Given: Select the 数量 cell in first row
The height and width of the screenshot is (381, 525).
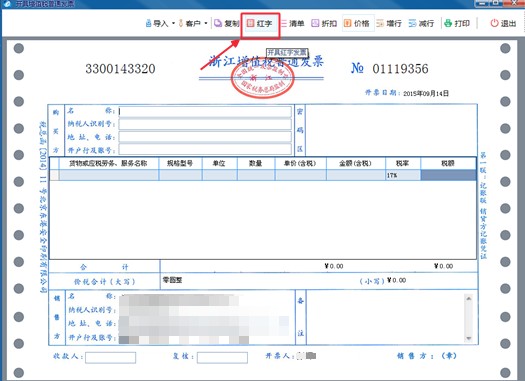Looking at the screenshot, I should 256,175.
